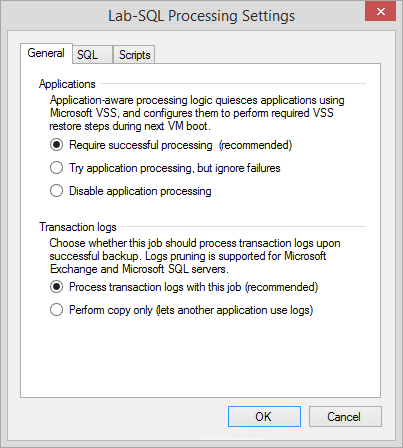
Task: Select Disable application processing option
Action: 56,191
